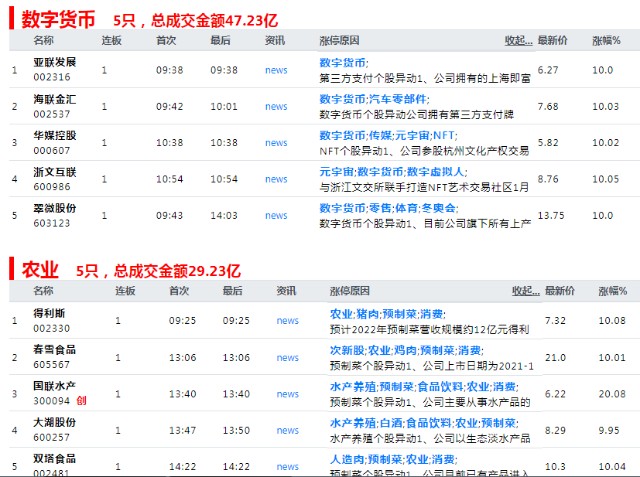Viewport: 640px width, 477px height.
Task: Open news link for 翠微股份
Action: (276, 215)
